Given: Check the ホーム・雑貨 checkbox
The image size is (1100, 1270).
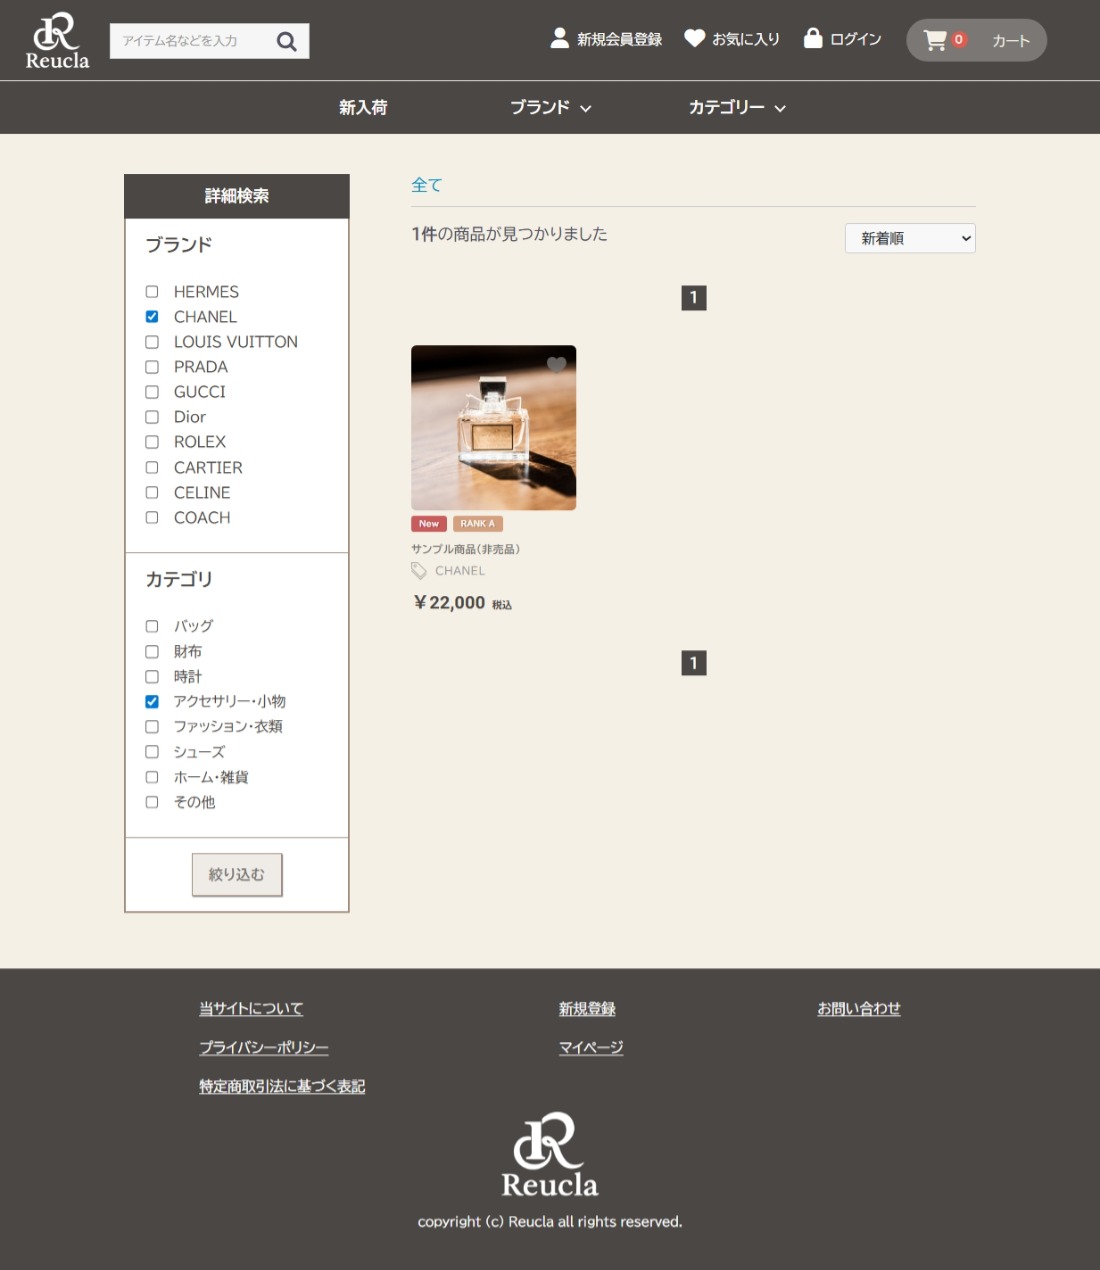Looking at the screenshot, I should tap(152, 777).
